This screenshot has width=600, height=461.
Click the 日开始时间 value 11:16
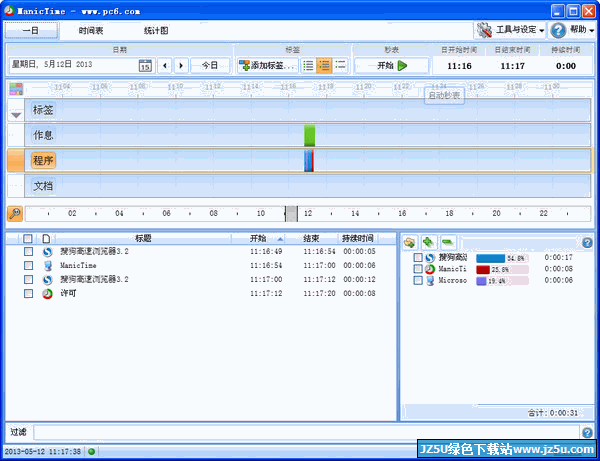pyautogui.click(x=459, y=66)
